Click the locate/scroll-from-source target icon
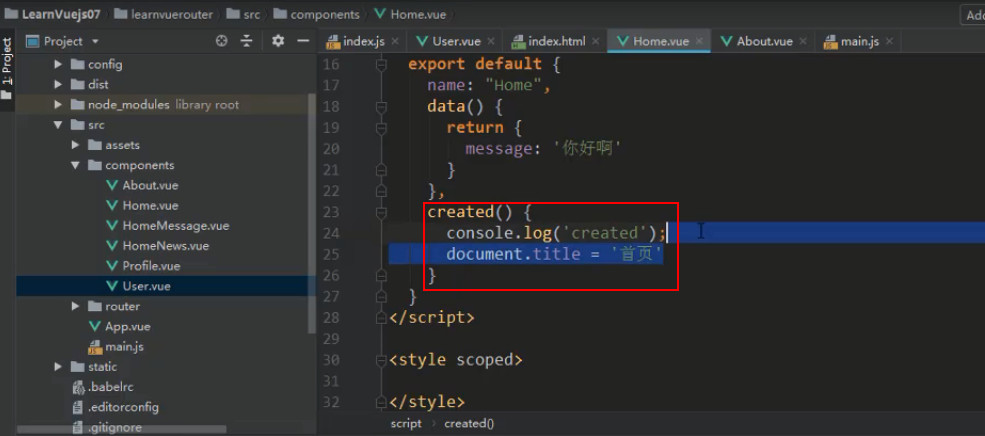 221,41
